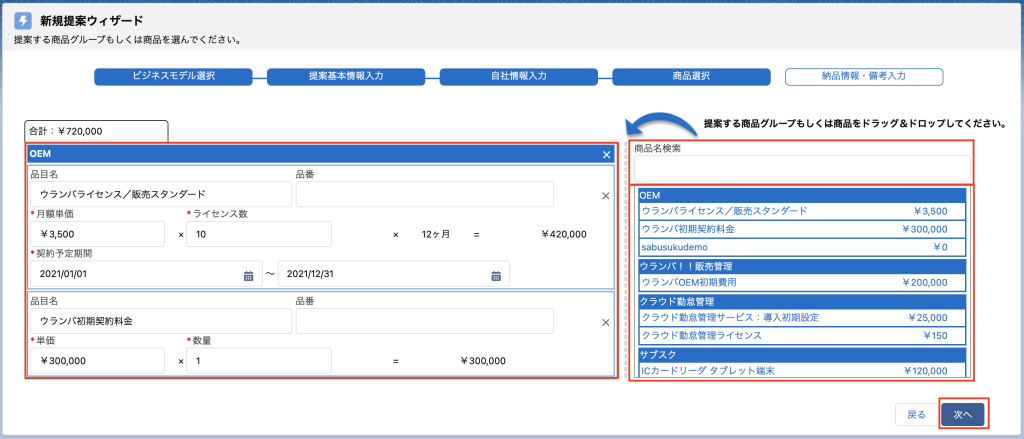Viewport: 1024px width, 439px height.
Task: Select クラウド勤怠管理ライセンス product
Action: [x=801, y=336]
